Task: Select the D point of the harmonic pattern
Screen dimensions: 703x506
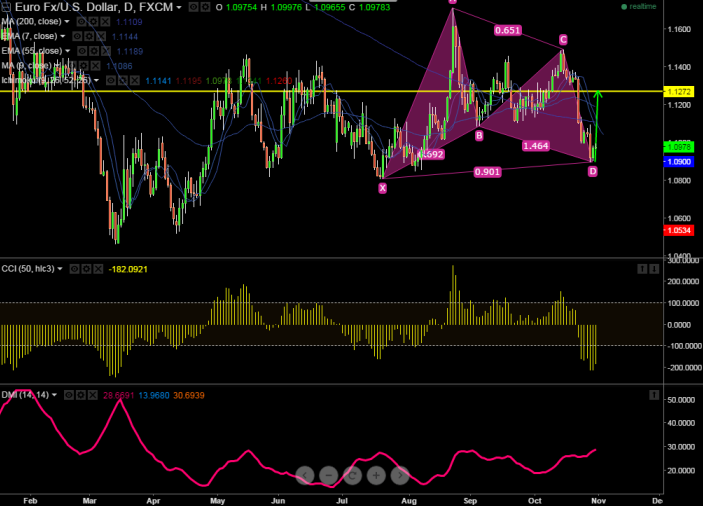Action: point(593,171)
